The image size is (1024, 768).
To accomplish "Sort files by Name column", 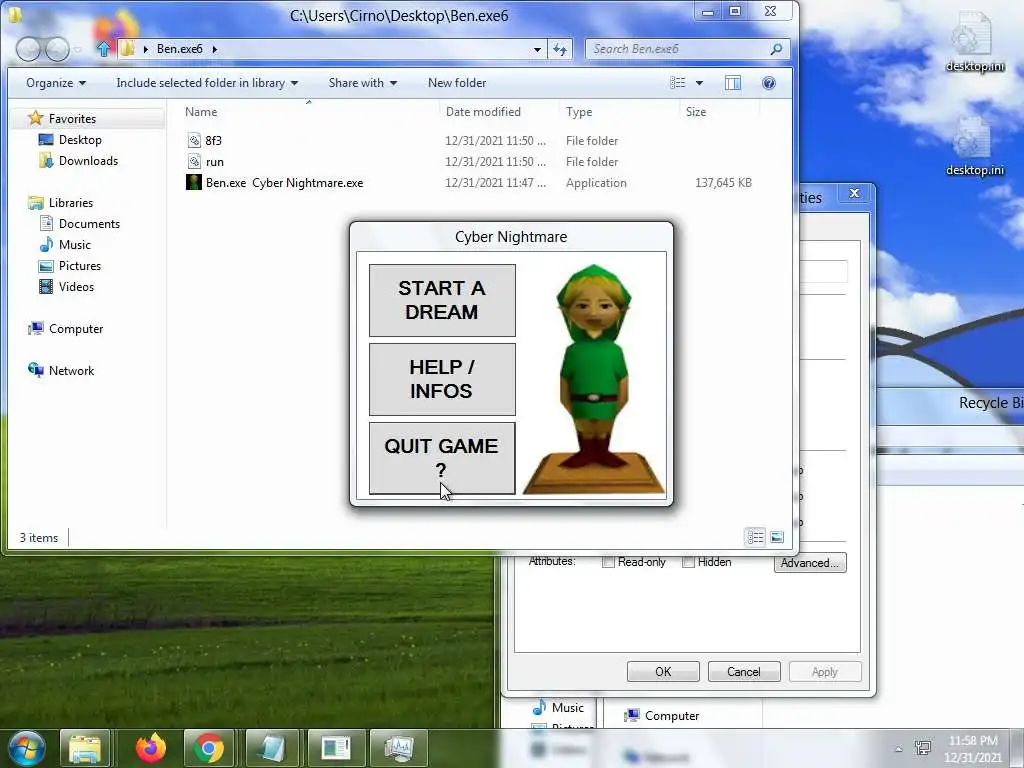I will coord(201,112).
